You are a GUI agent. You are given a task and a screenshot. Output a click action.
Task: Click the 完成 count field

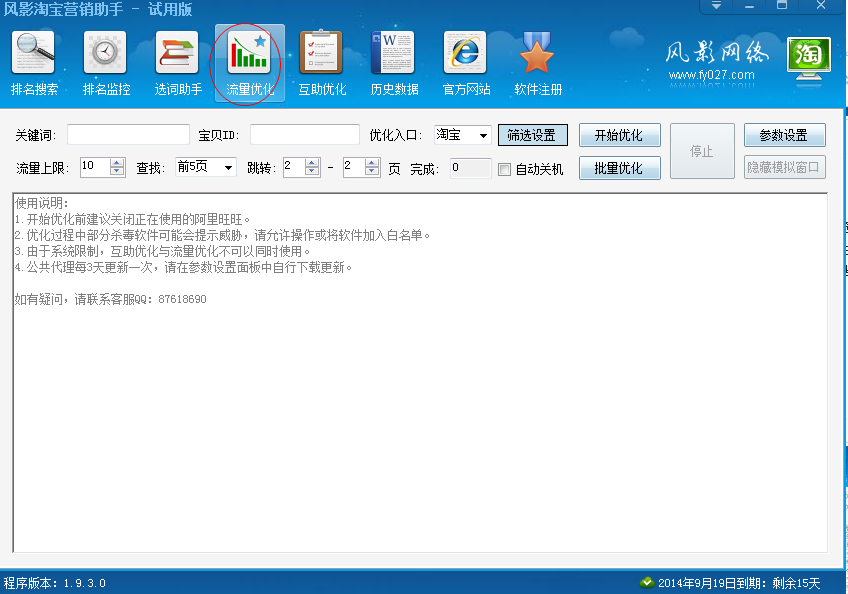click(471, 168)
